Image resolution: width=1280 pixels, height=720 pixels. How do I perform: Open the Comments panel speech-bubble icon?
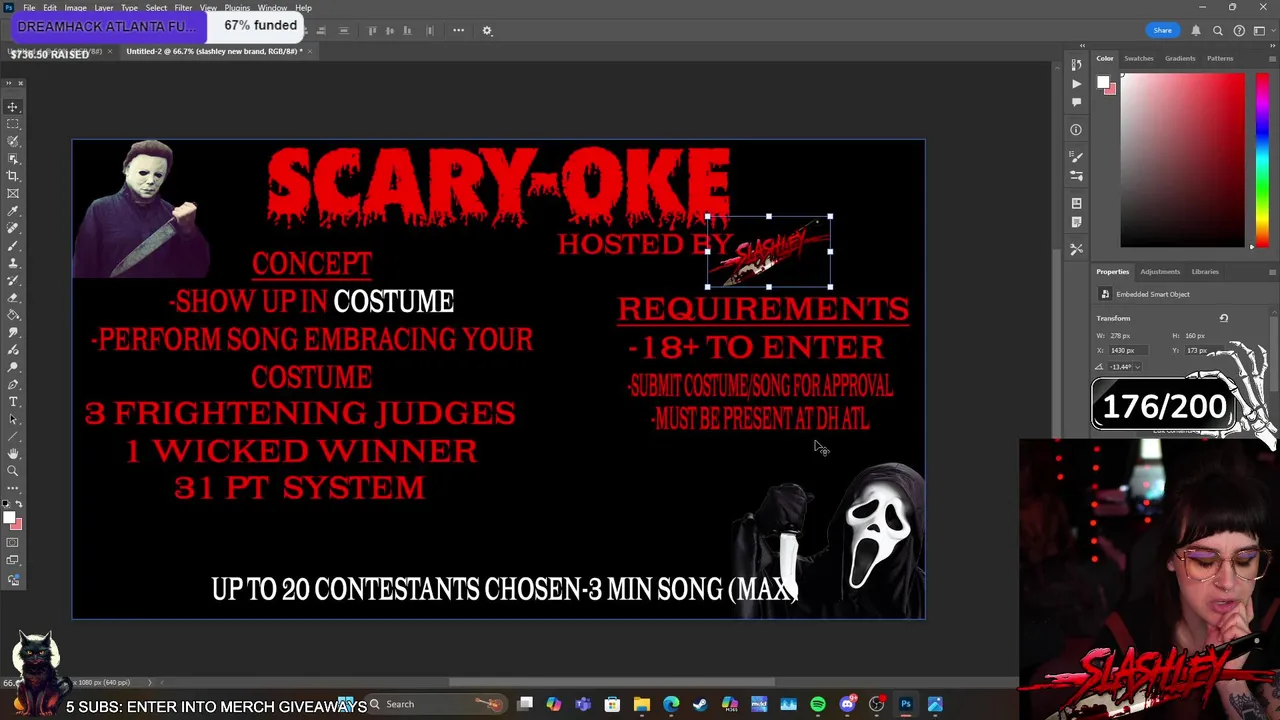point(1076,102)
